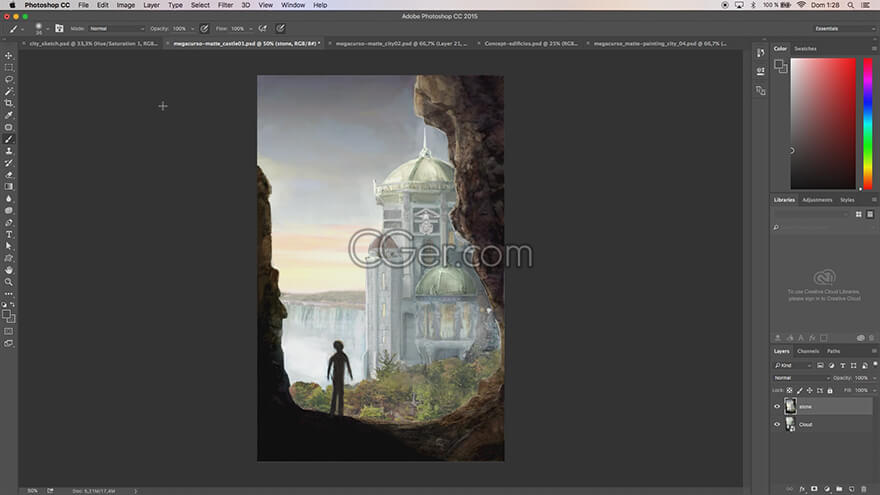This screenshot has height=495, width=880.
Task: Switch to the Swatches tab
Action: pyautogui.click(x=805, y=49)
